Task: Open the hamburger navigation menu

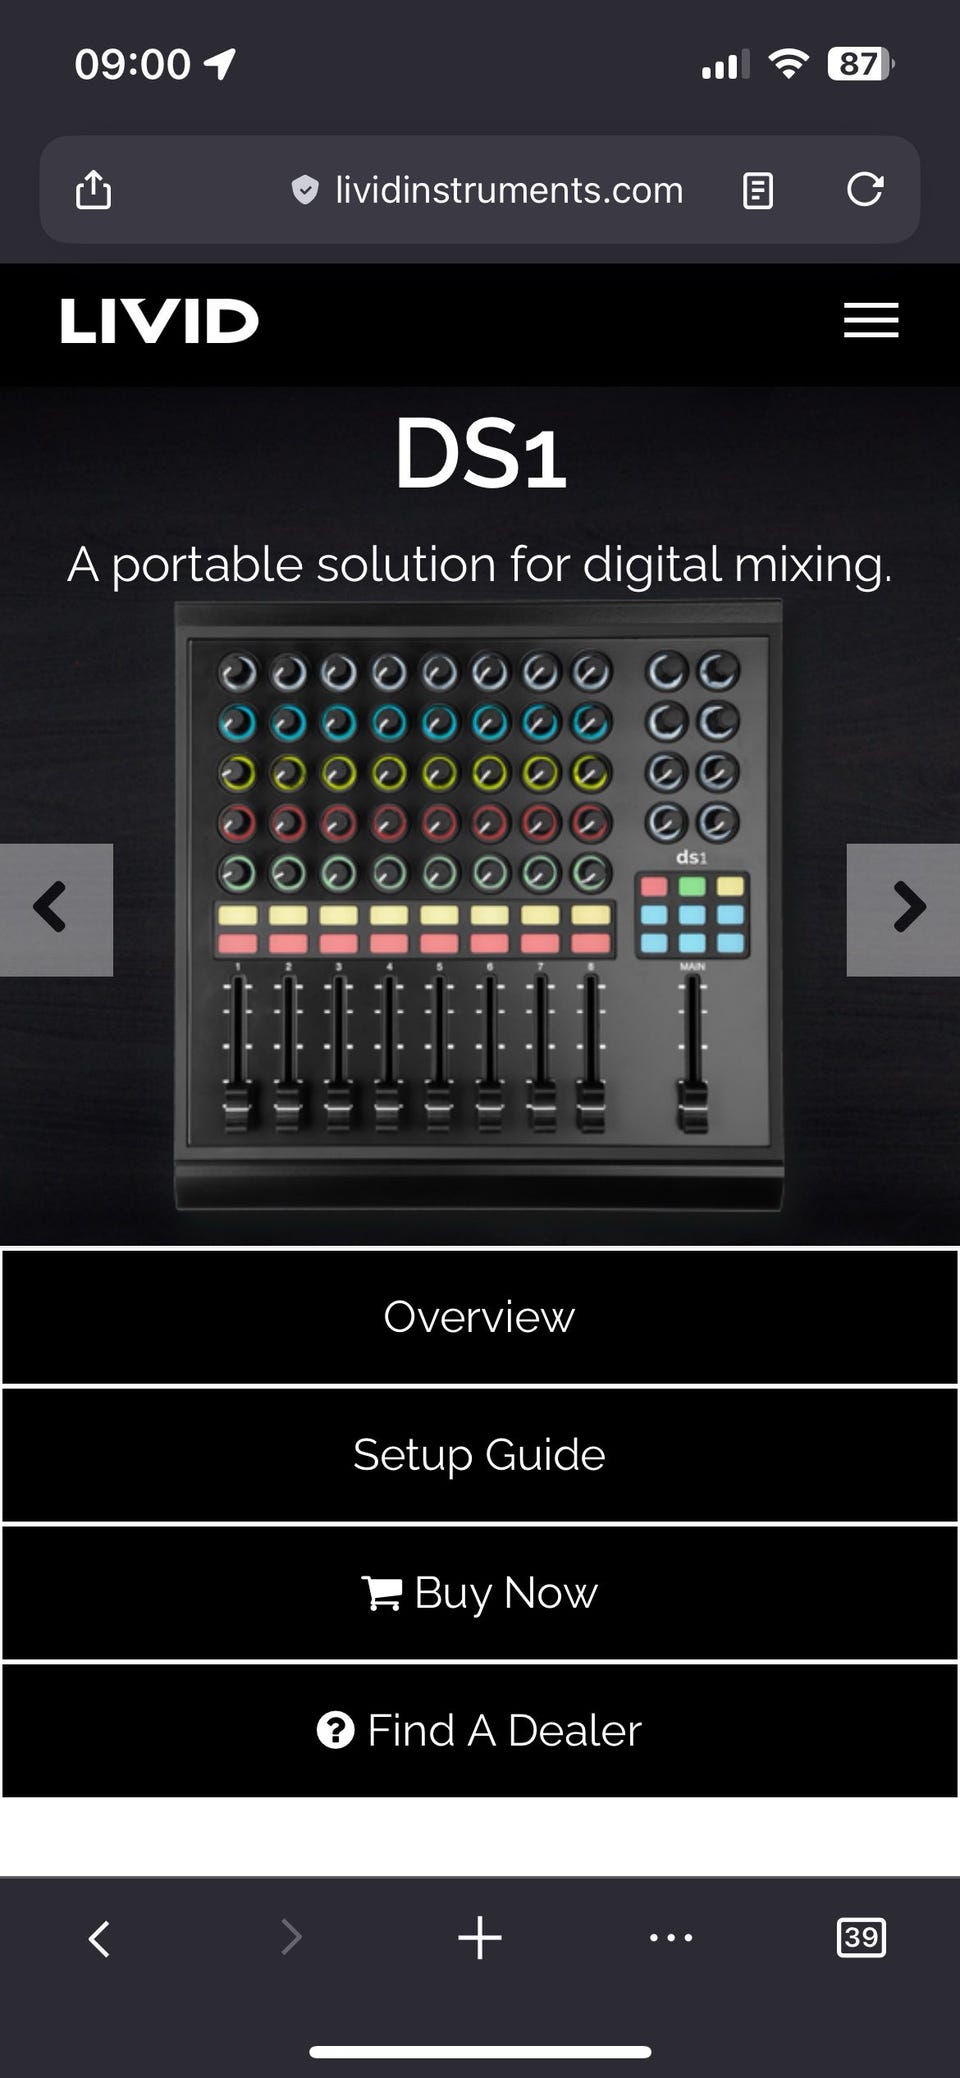Action: click(x=871, y=320)
